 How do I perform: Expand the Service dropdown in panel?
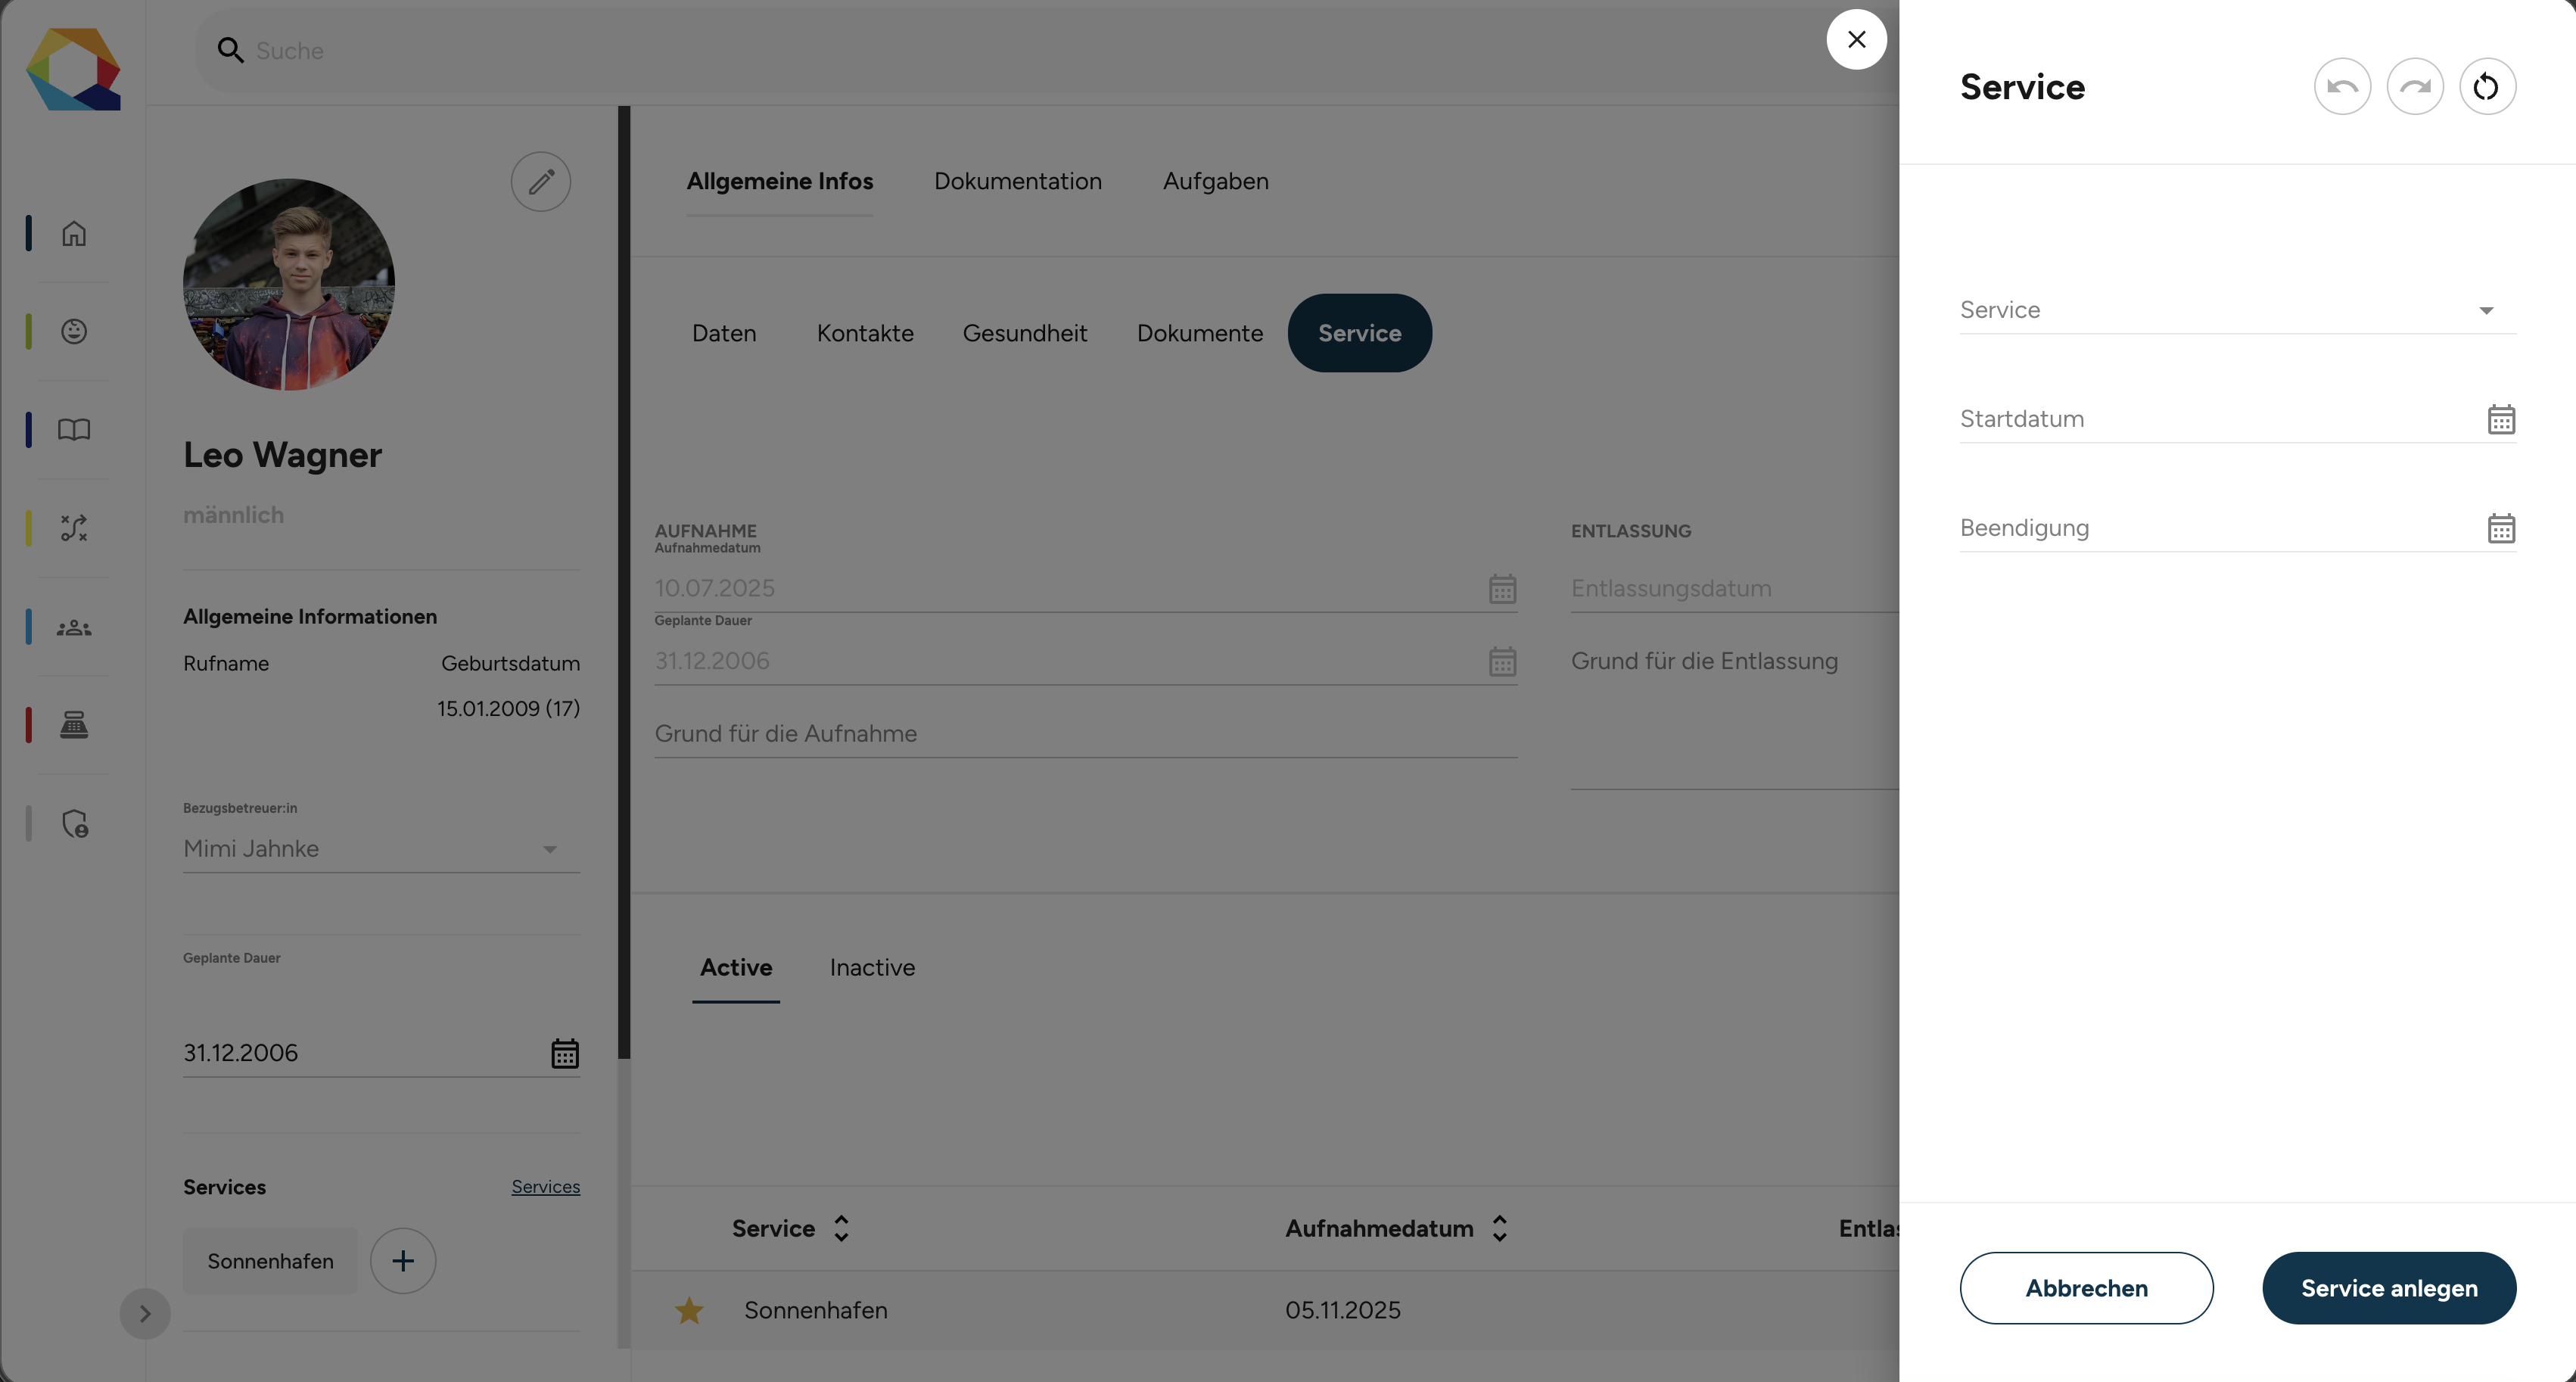tap(2238, 310)
